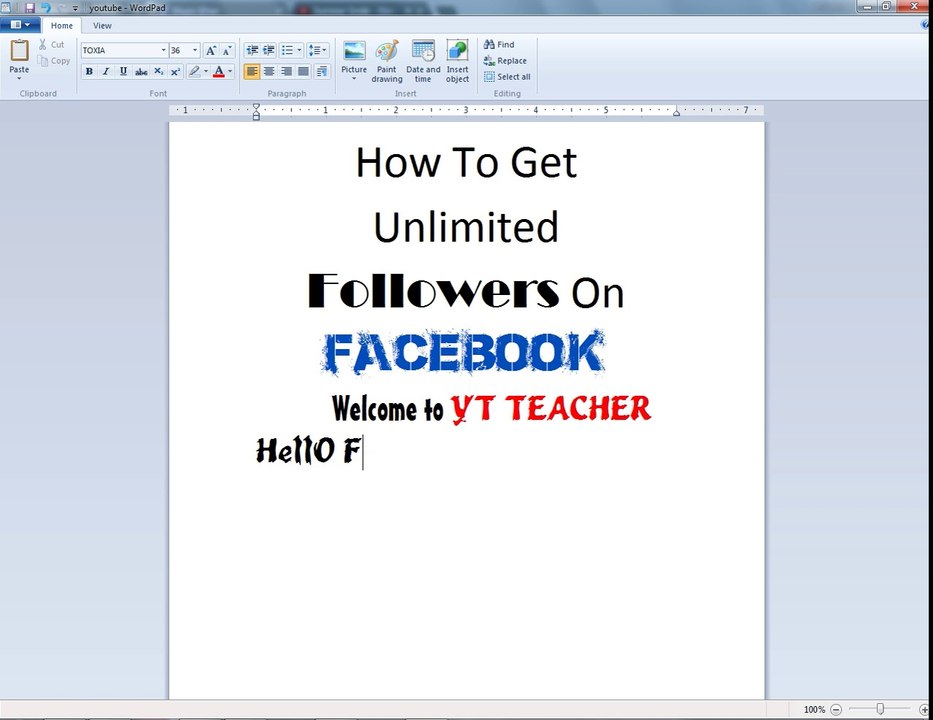
Task: Click the Copy icon
Action: (43, 61)
